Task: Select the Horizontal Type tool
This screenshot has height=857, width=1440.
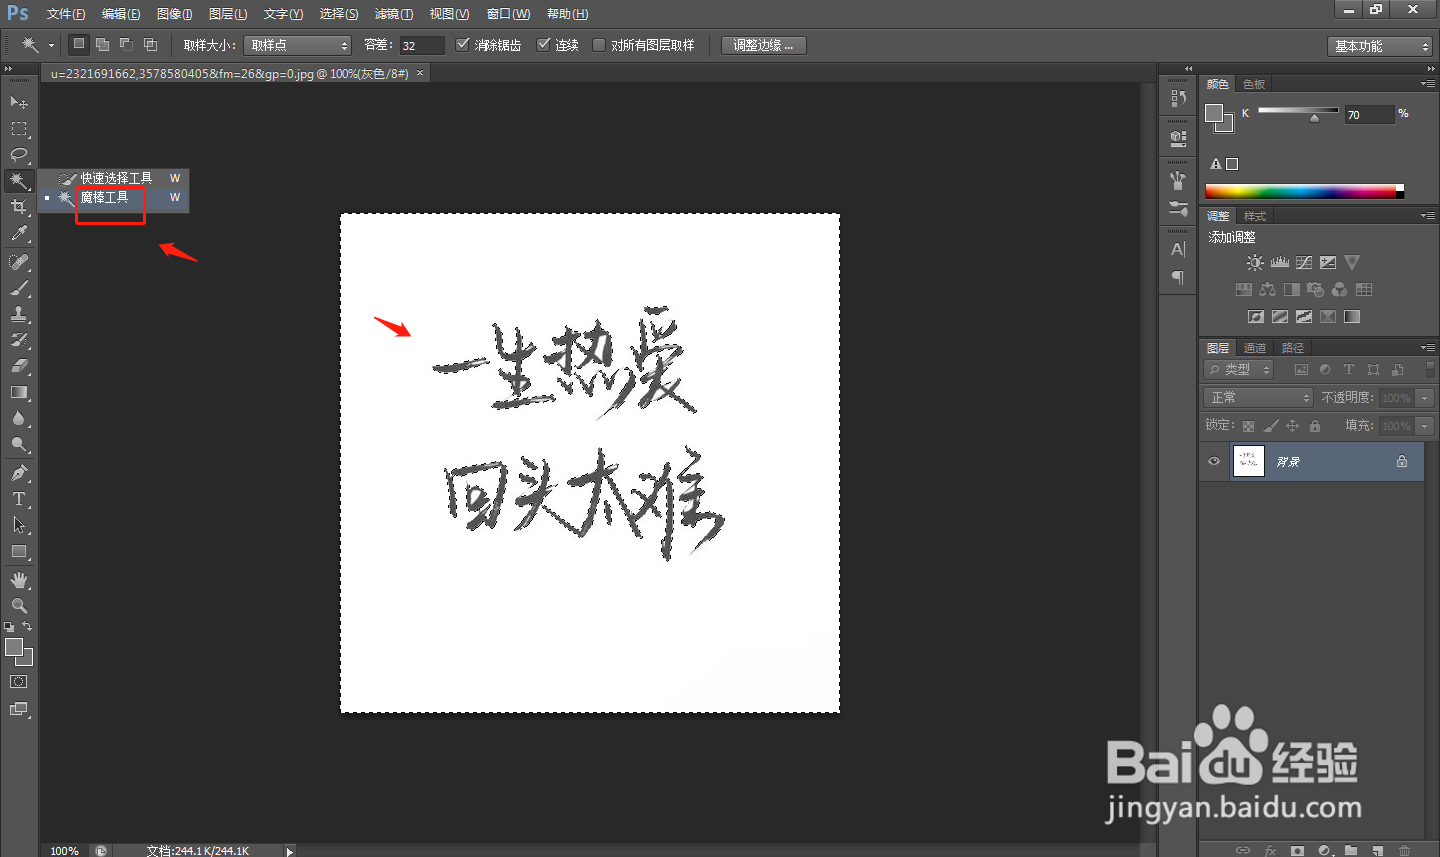Action: pyautogui.click(x=19, y=499)
